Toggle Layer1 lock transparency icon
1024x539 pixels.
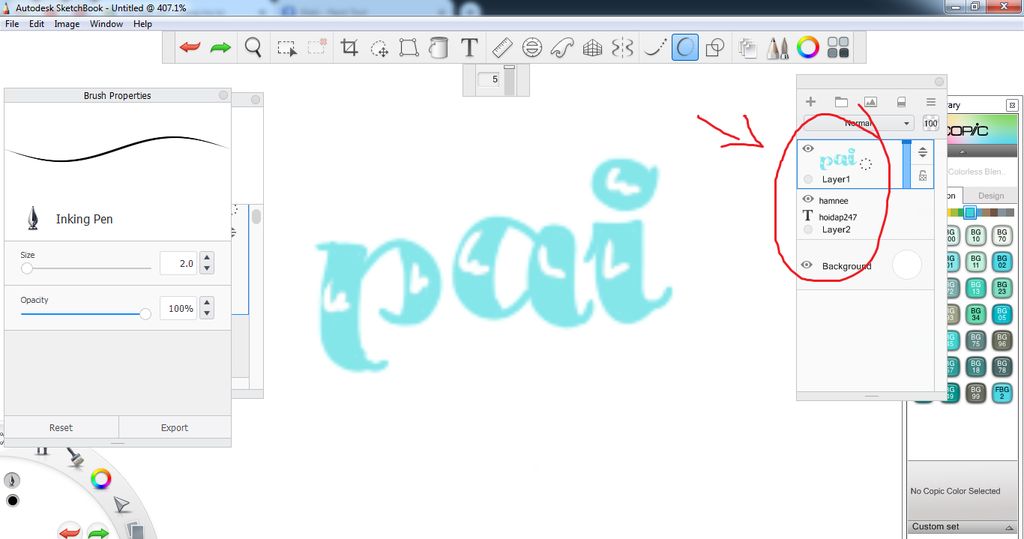click(923, 175)
